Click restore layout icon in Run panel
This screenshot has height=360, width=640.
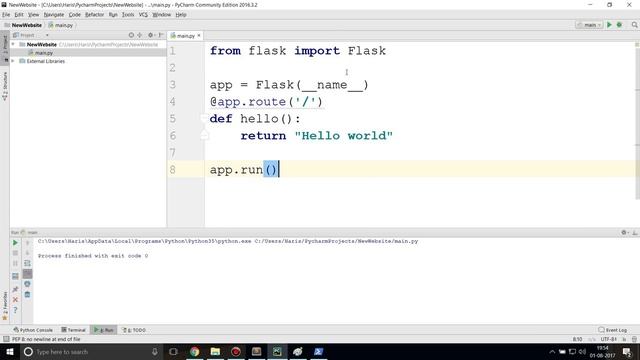click(x=15, y=276)
